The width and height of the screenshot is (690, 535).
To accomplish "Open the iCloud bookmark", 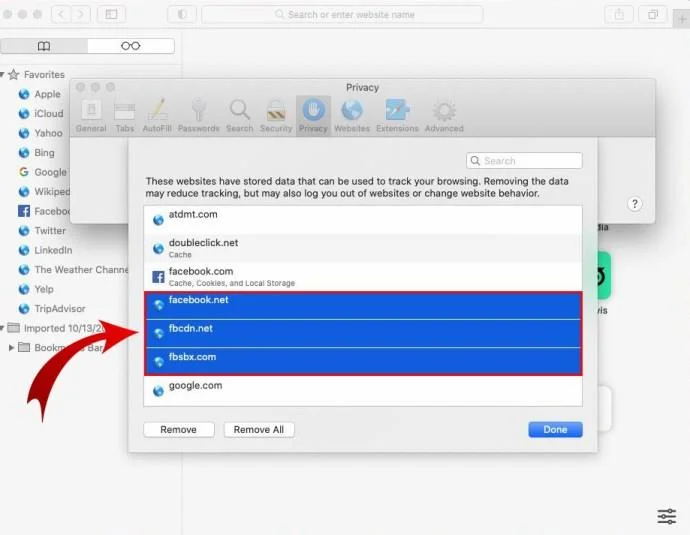I will click(x=41, y=114).
